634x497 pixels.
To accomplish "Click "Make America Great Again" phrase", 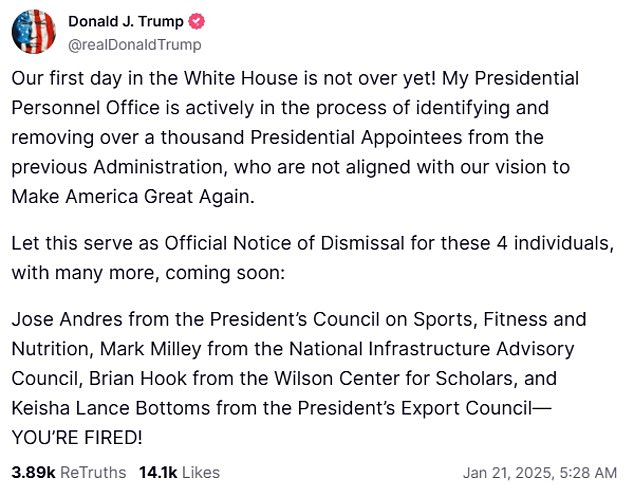I will point(127,196).
